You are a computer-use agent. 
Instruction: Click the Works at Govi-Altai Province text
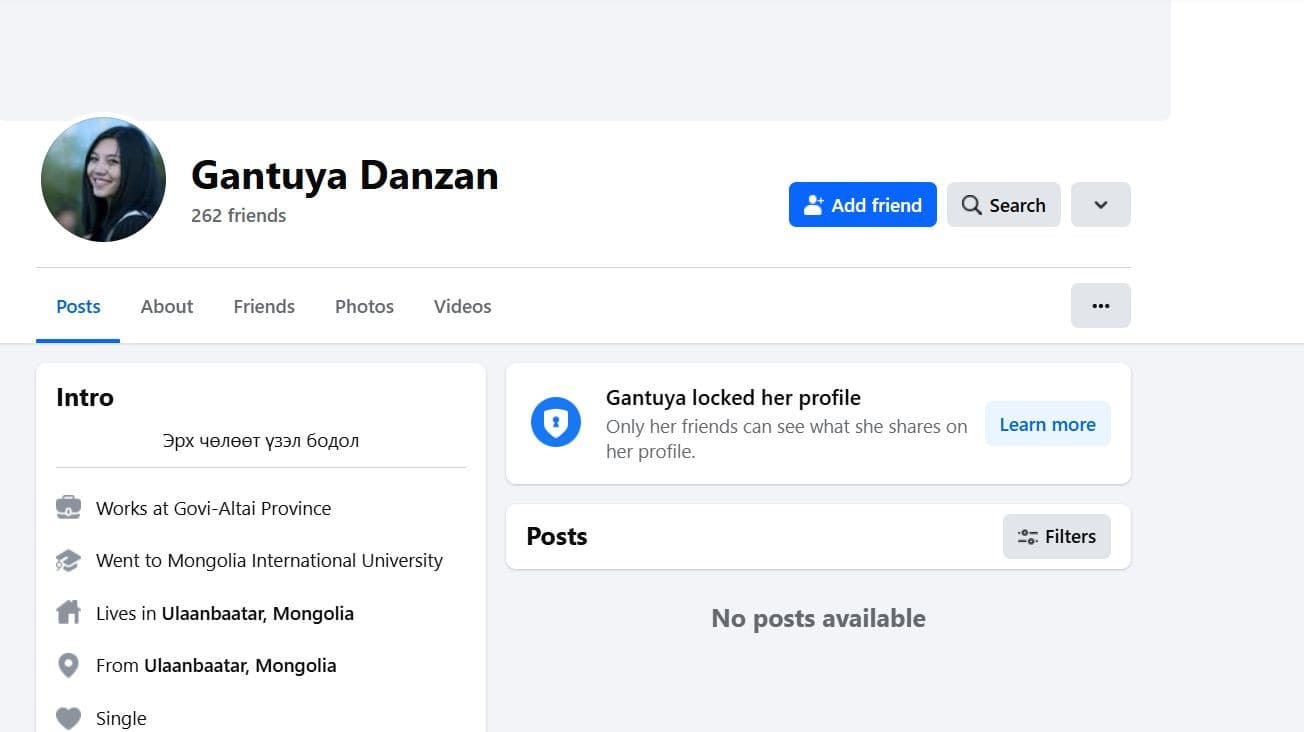pos(213,508)
